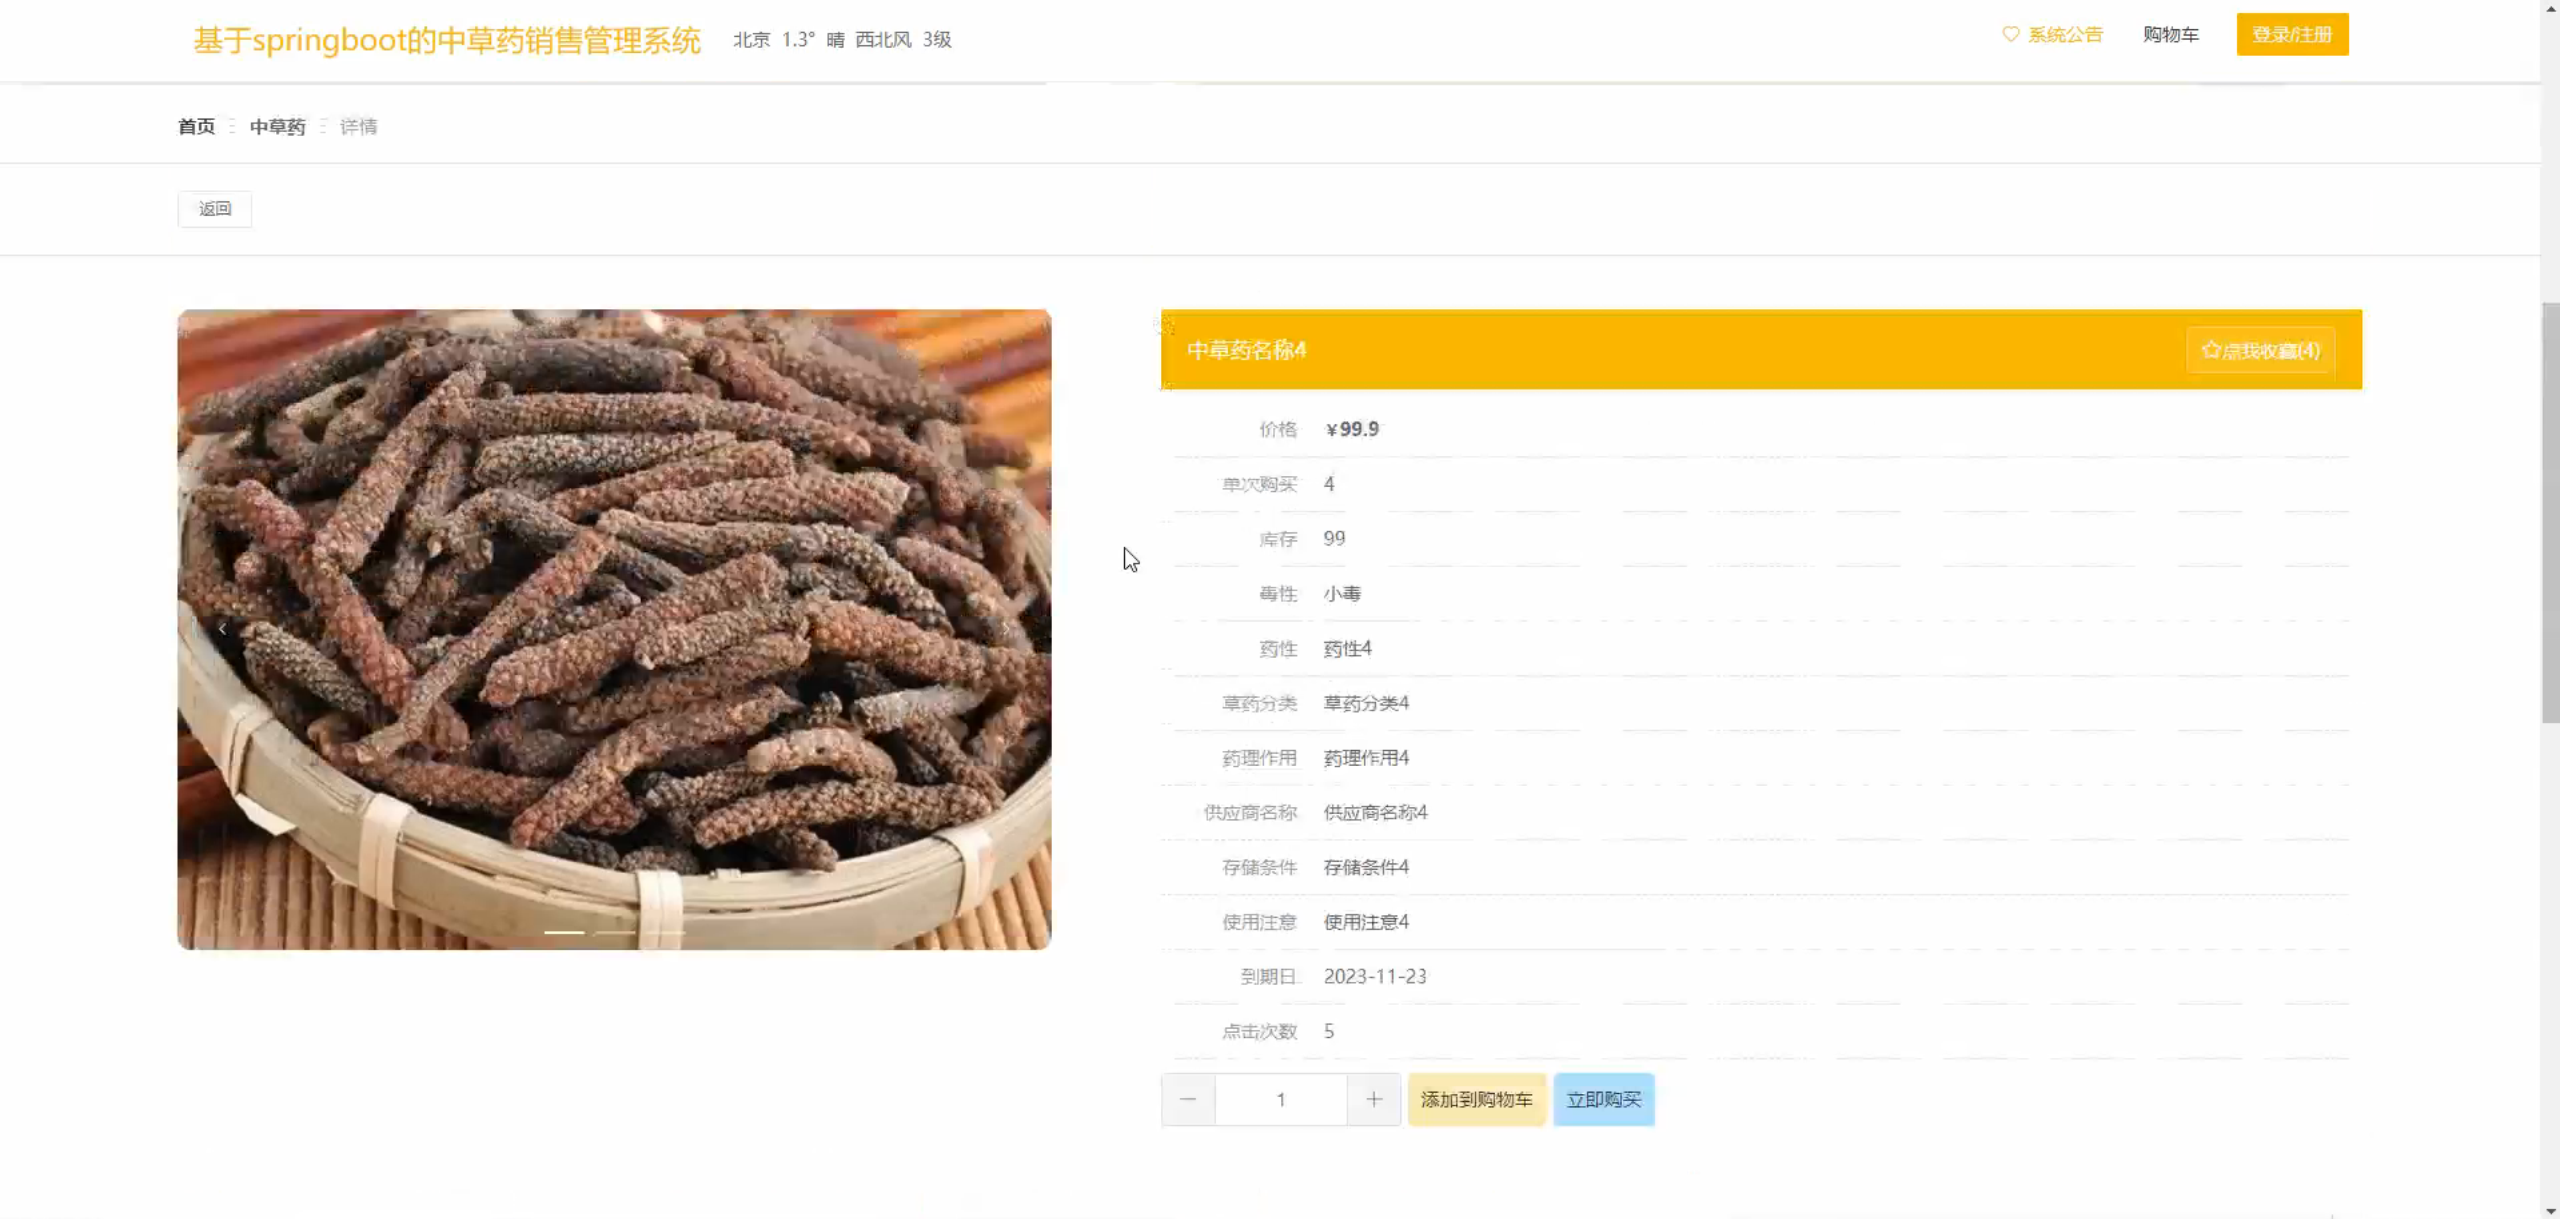
Task: Select the first carousel indicator bar
Action: [x=564, y=932]
